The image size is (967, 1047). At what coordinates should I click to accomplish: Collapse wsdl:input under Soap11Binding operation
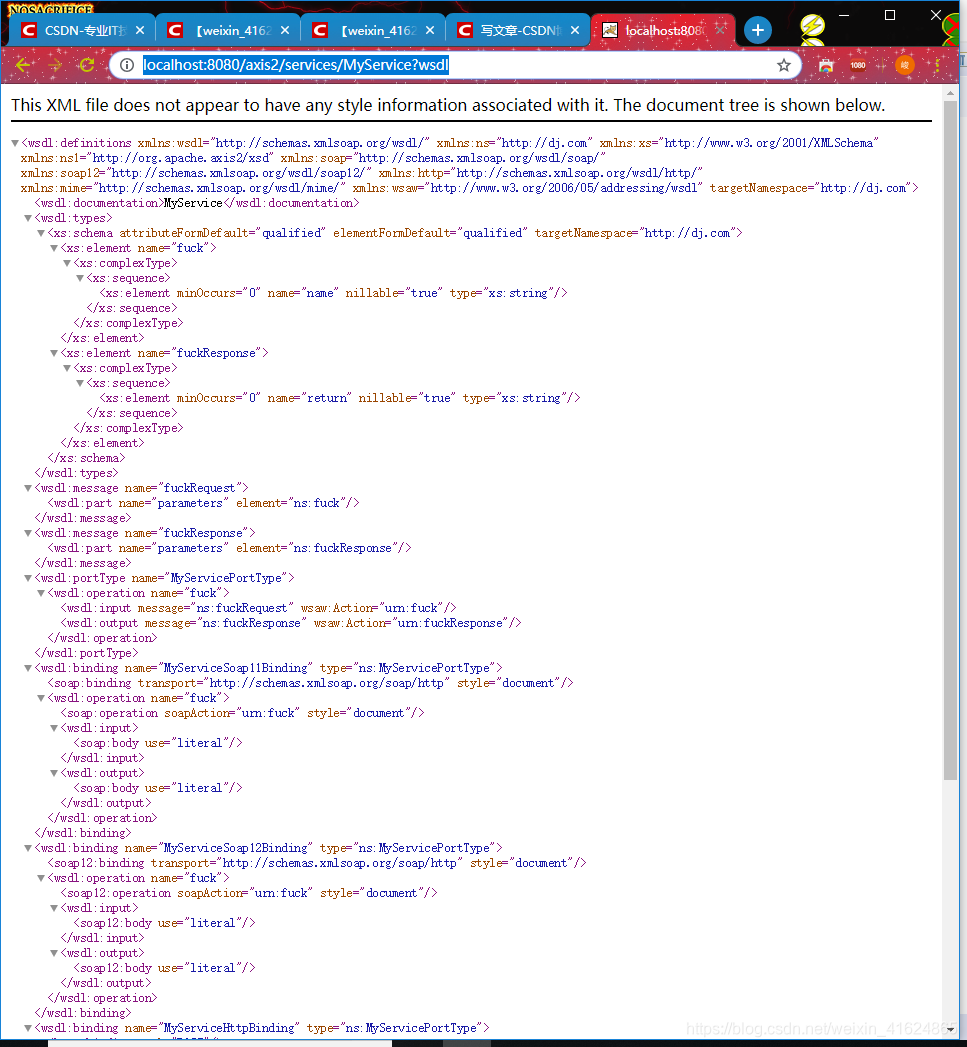54,728
